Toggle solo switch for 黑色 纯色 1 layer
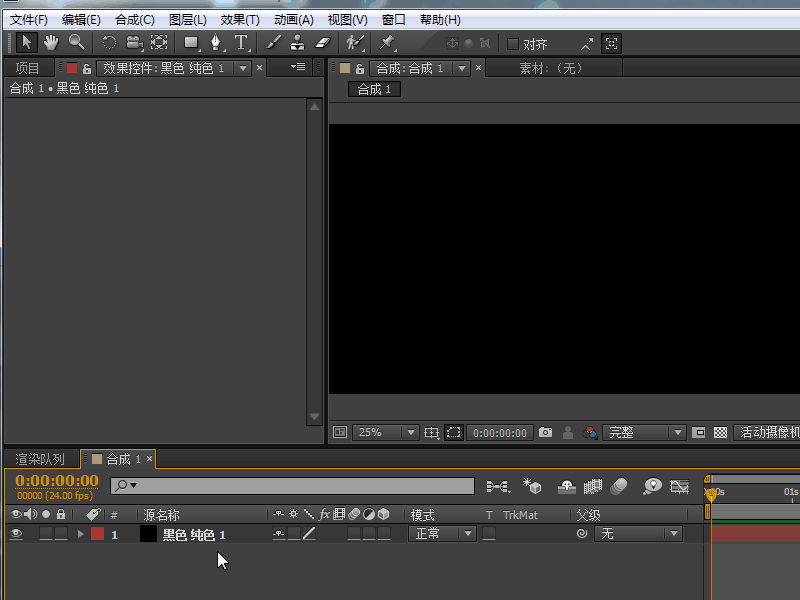800x600 pixels. (46, 534)
